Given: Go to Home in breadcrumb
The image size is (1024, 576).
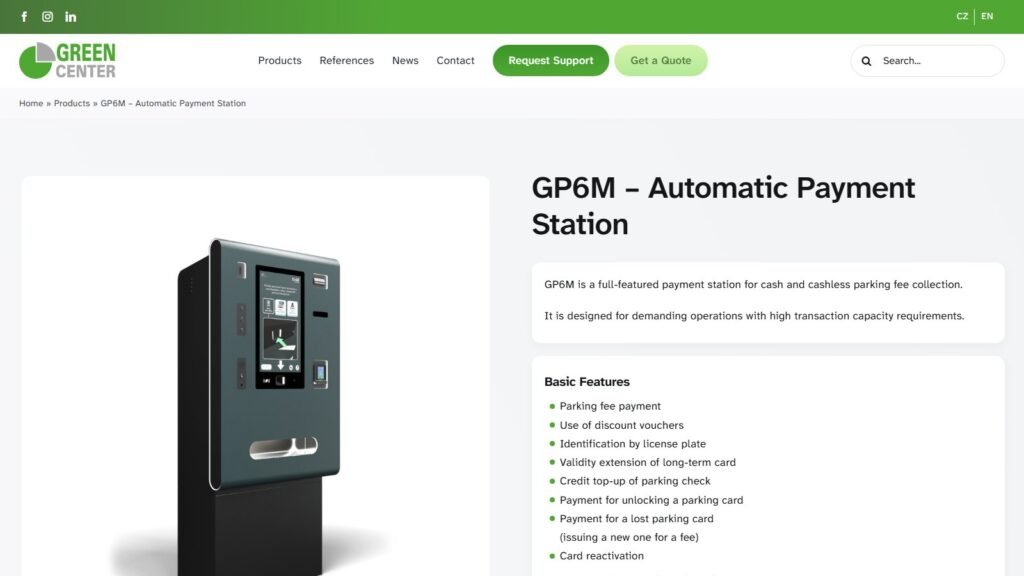Looking at the screenshot, I should pos(31,103).
